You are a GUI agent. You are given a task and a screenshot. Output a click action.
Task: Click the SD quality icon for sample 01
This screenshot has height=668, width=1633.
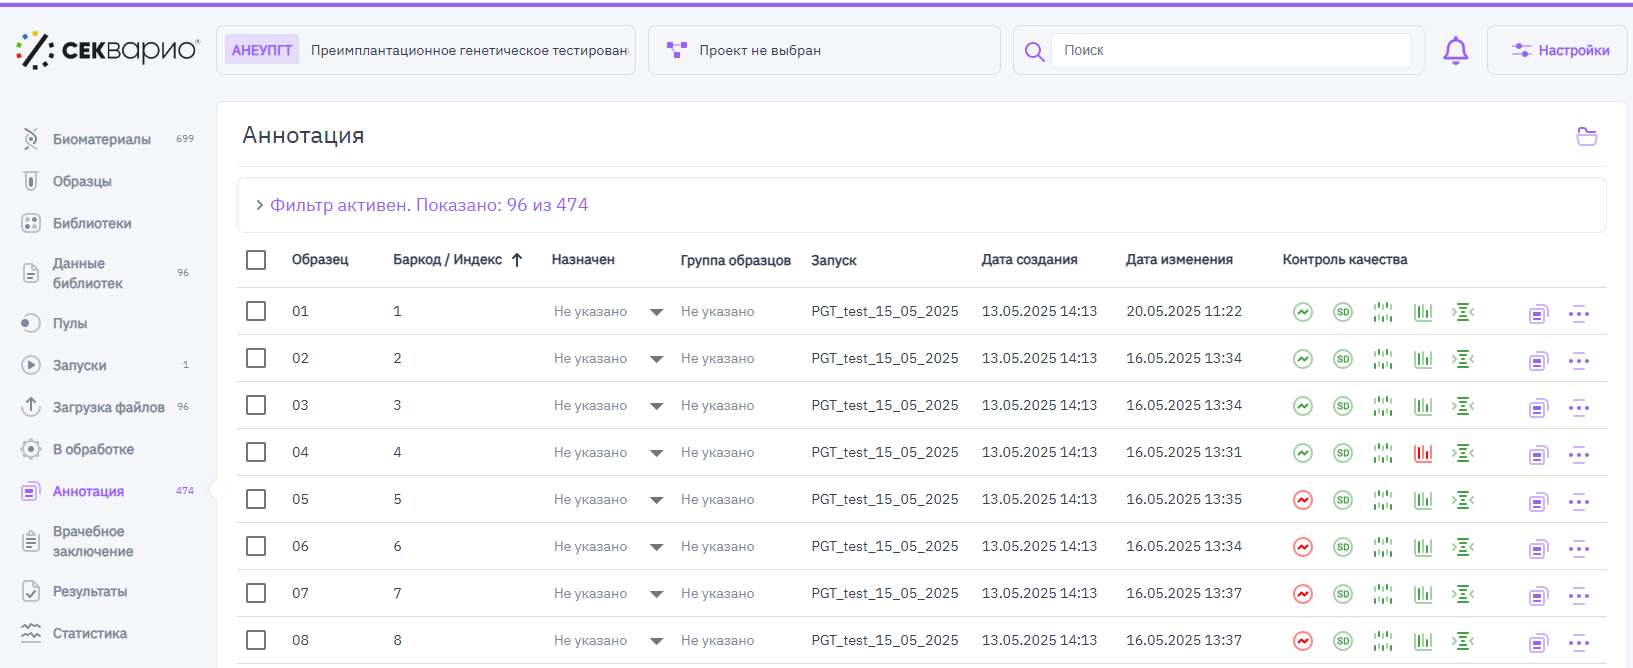[x=1342, y=312]
